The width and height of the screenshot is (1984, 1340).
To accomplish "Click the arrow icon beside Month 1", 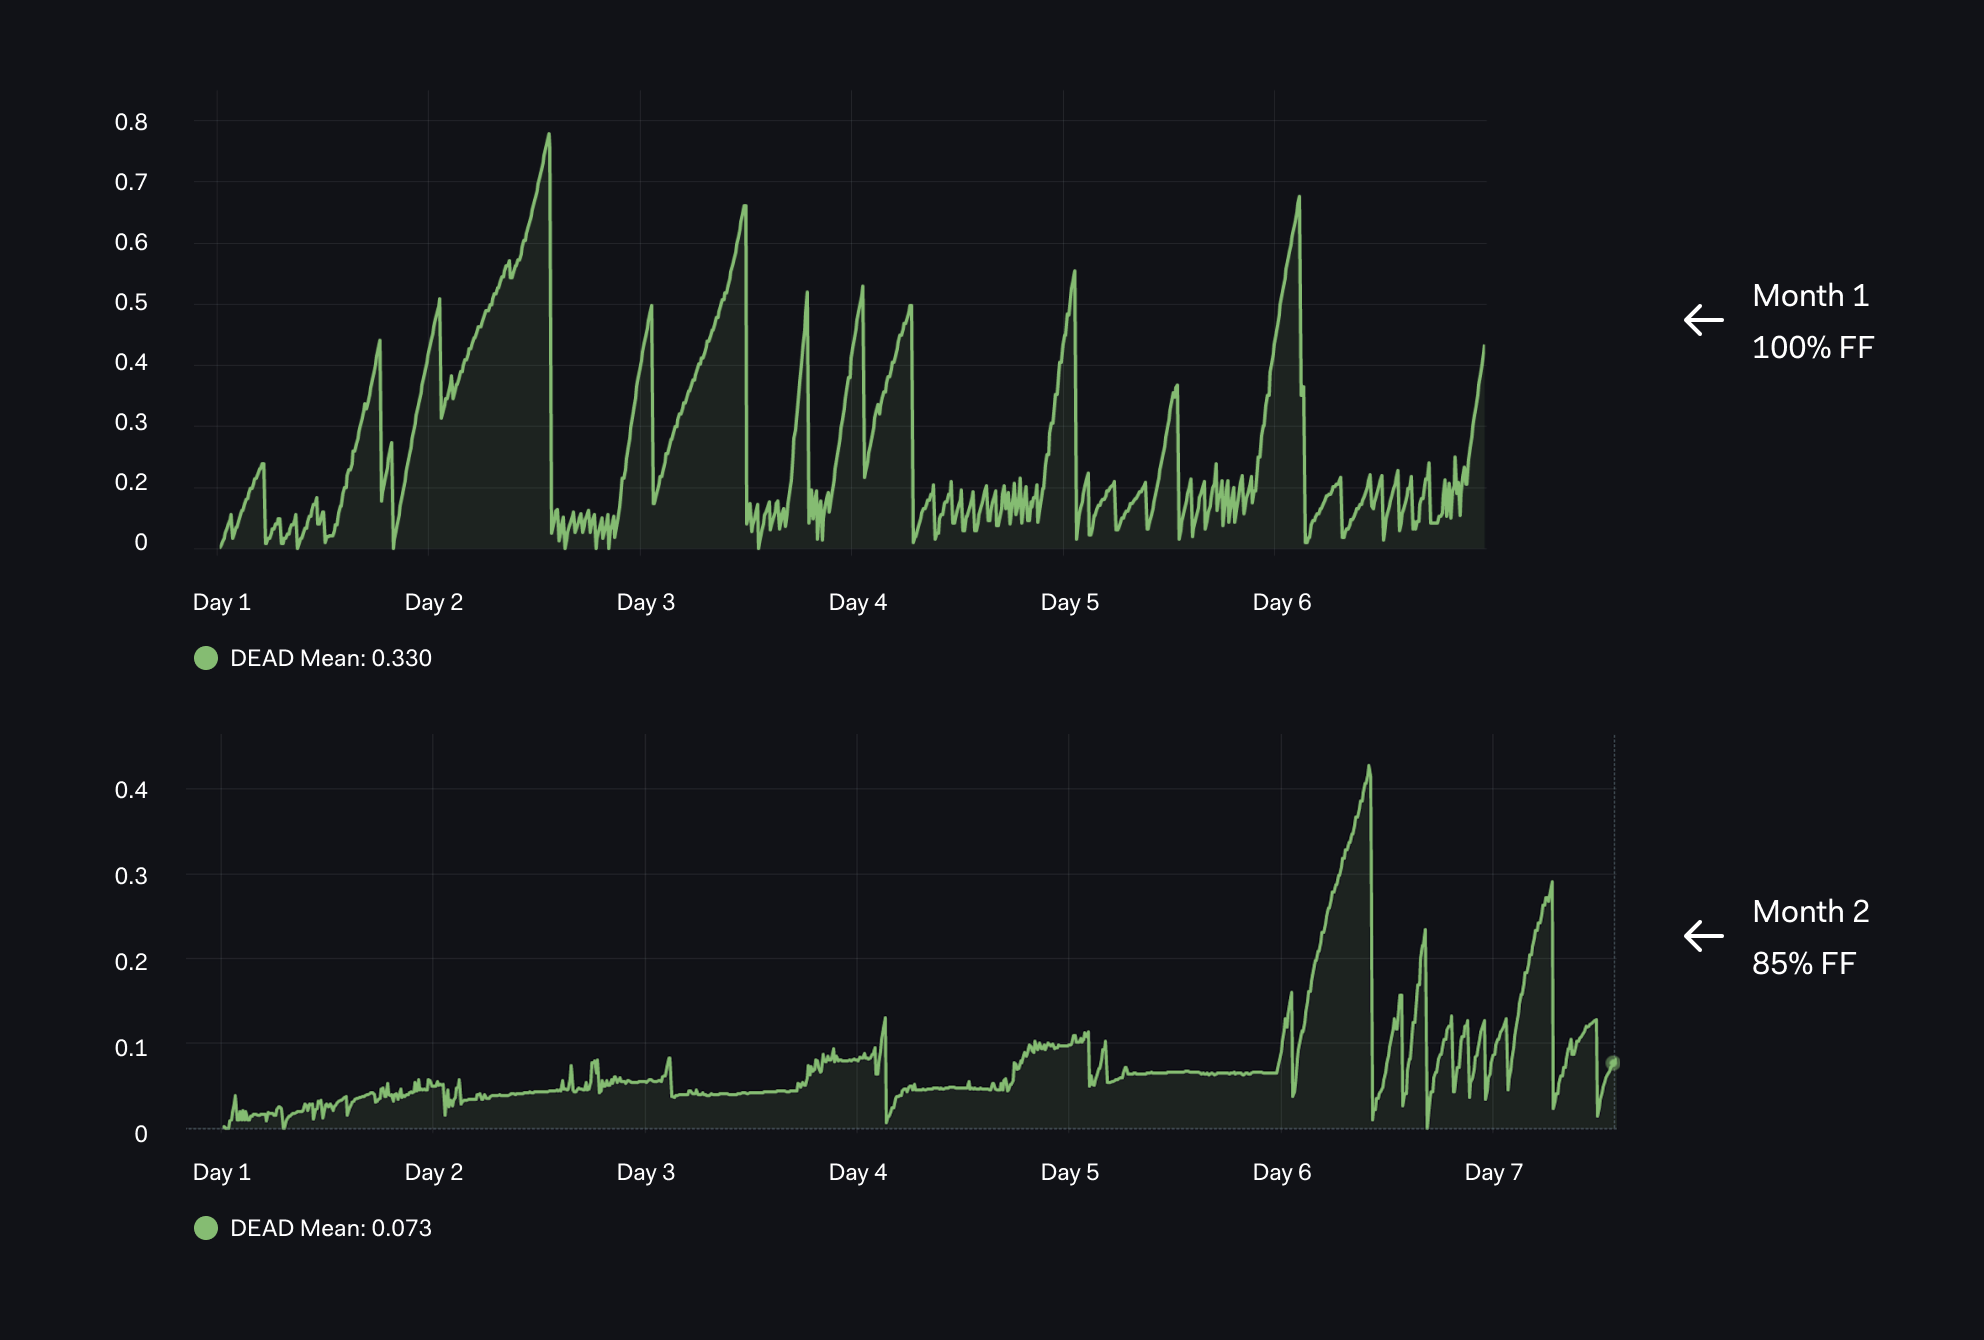I will pos(1703,320).
